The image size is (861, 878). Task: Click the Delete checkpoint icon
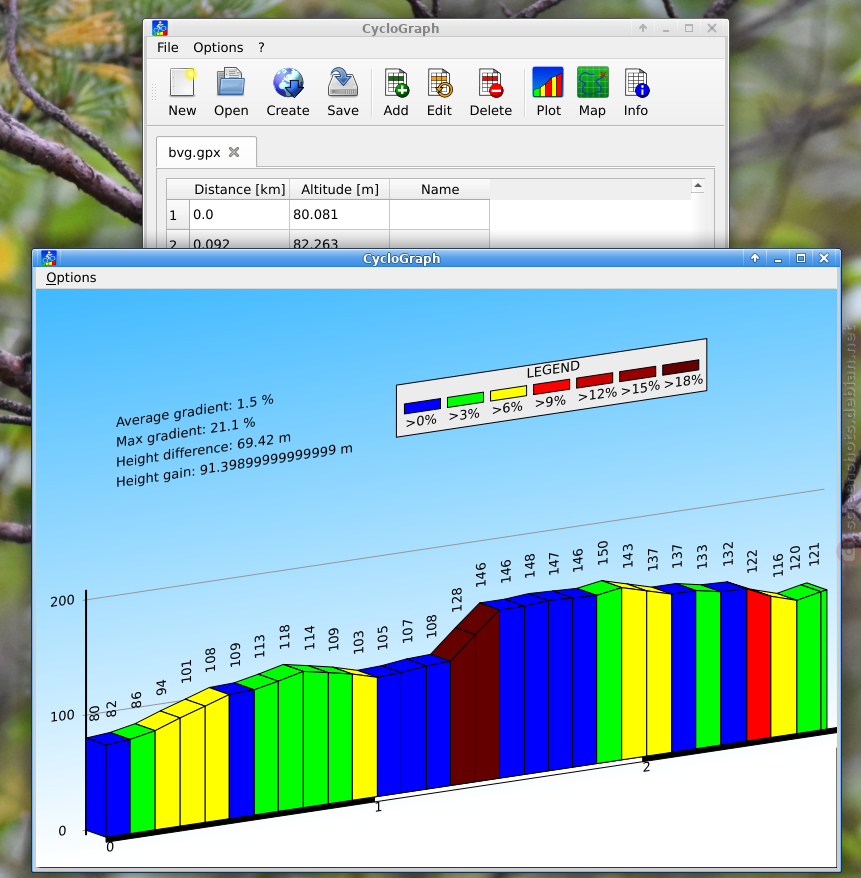pyautogui.click(x=490, y=83)
